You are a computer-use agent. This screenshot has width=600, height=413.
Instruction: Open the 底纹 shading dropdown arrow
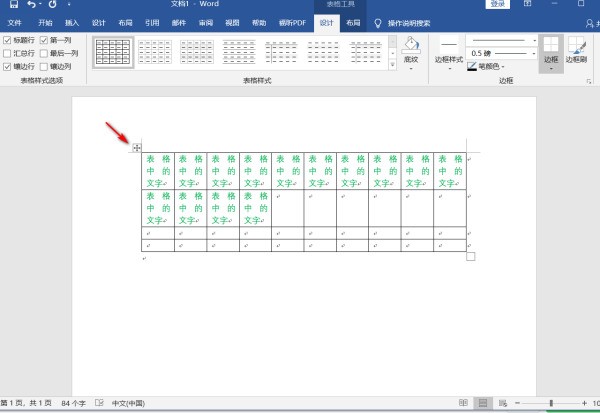411,69
